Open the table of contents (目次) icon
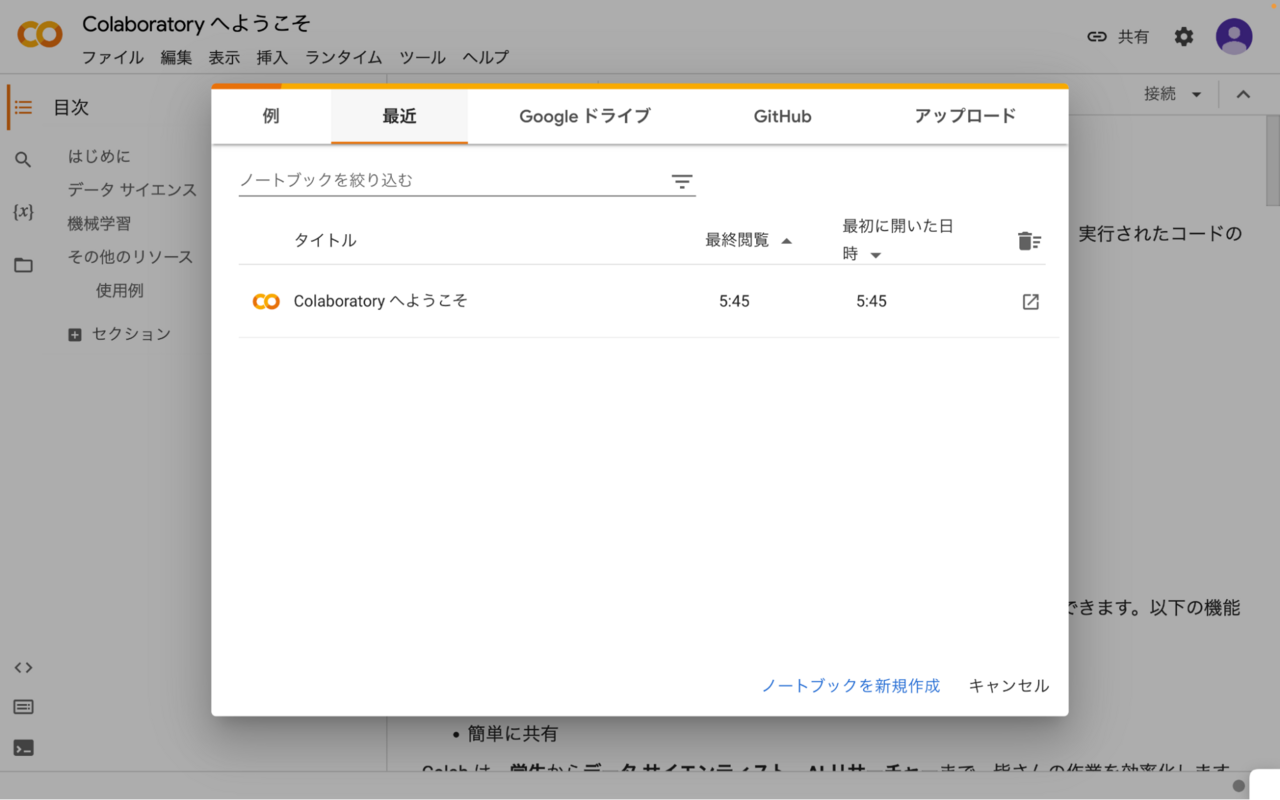 point(23,107)
